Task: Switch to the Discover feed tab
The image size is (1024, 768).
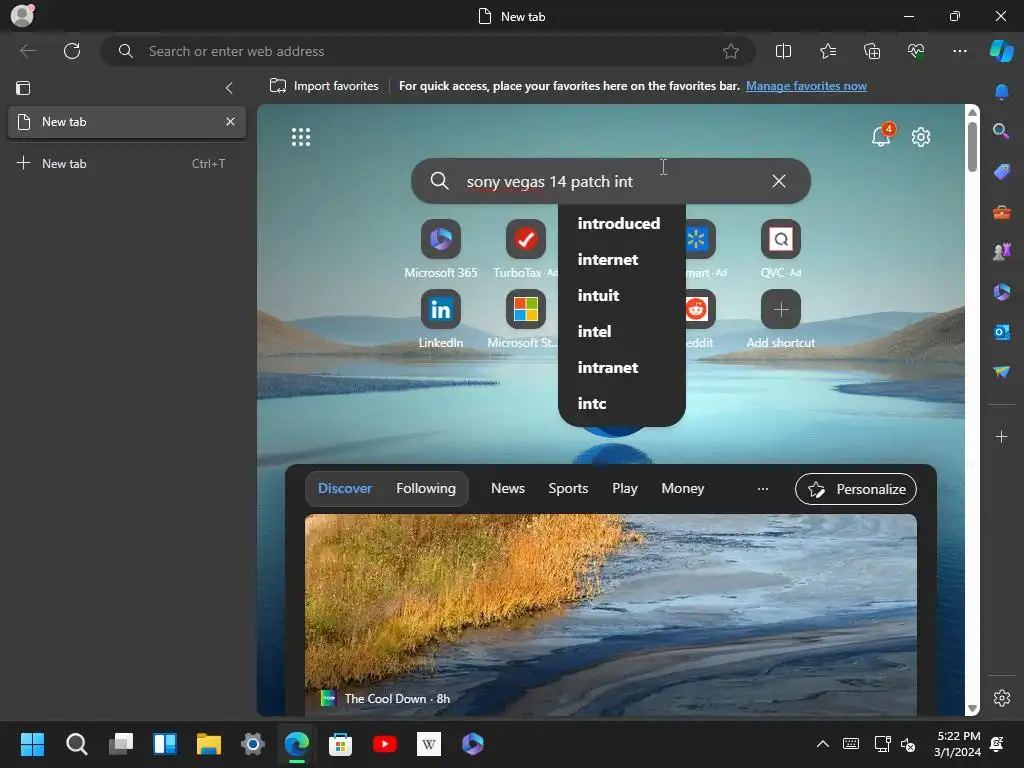Action: point(345,488)
